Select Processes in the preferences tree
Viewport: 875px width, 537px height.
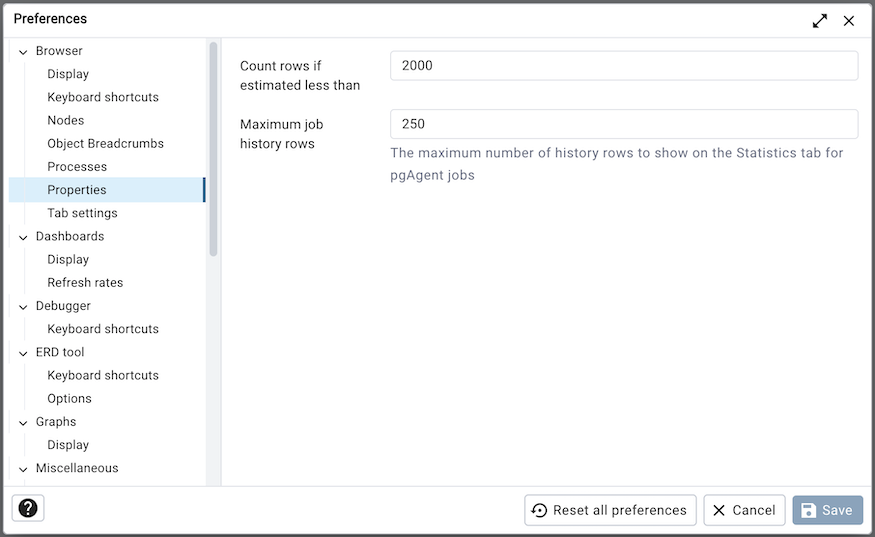coord(77,167)
